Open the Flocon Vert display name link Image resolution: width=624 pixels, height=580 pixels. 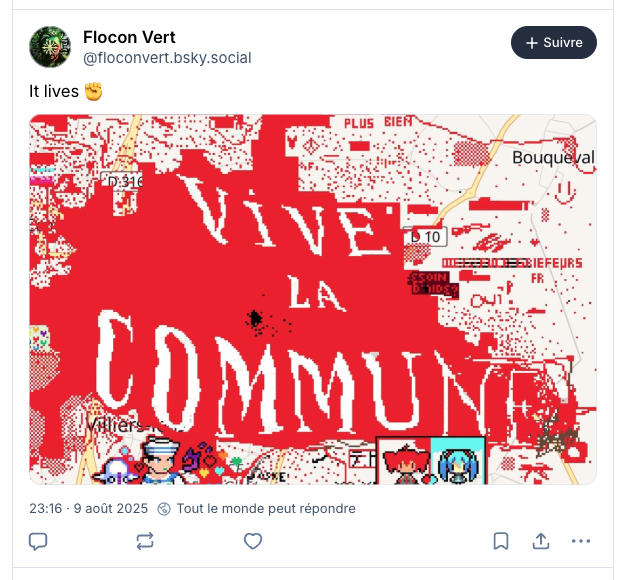[129, 37]
